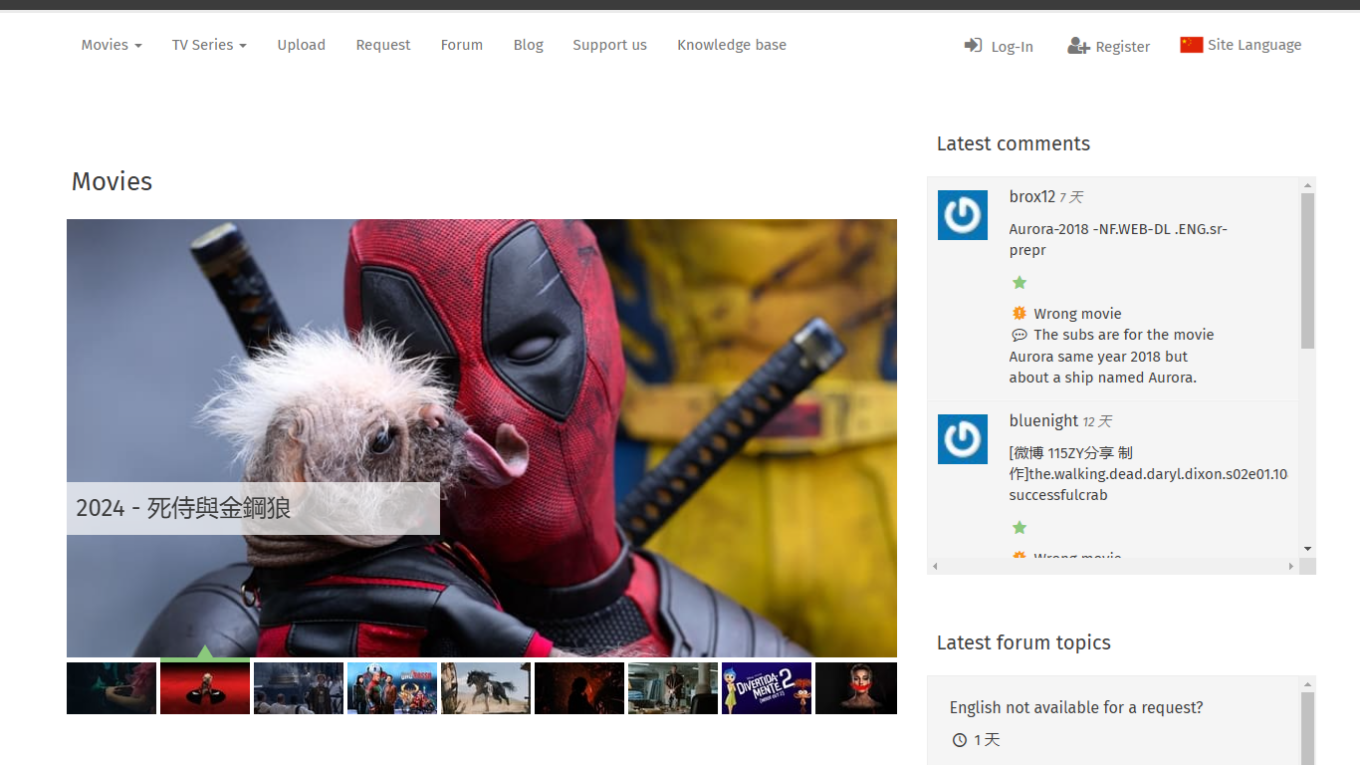Click the comments scroll up arrow
This screenshot has width=1360, height=765.
[1307, 185]
